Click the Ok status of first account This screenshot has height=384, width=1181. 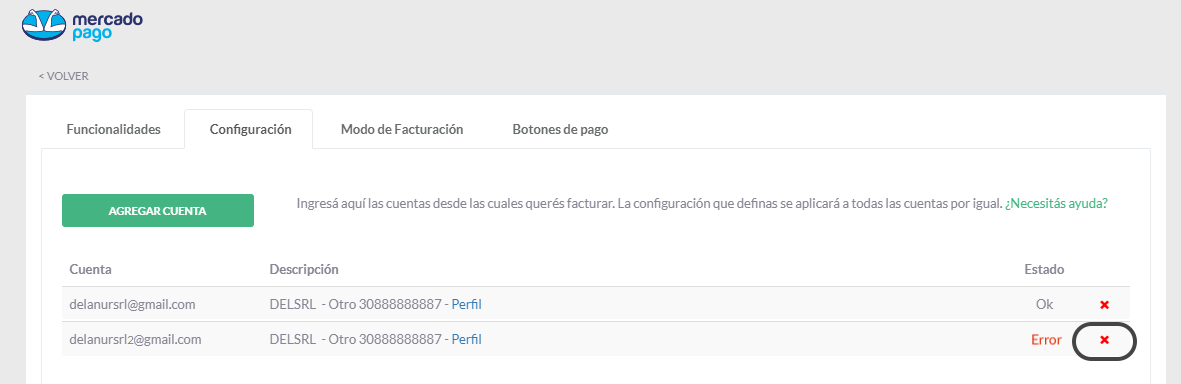1045,305
